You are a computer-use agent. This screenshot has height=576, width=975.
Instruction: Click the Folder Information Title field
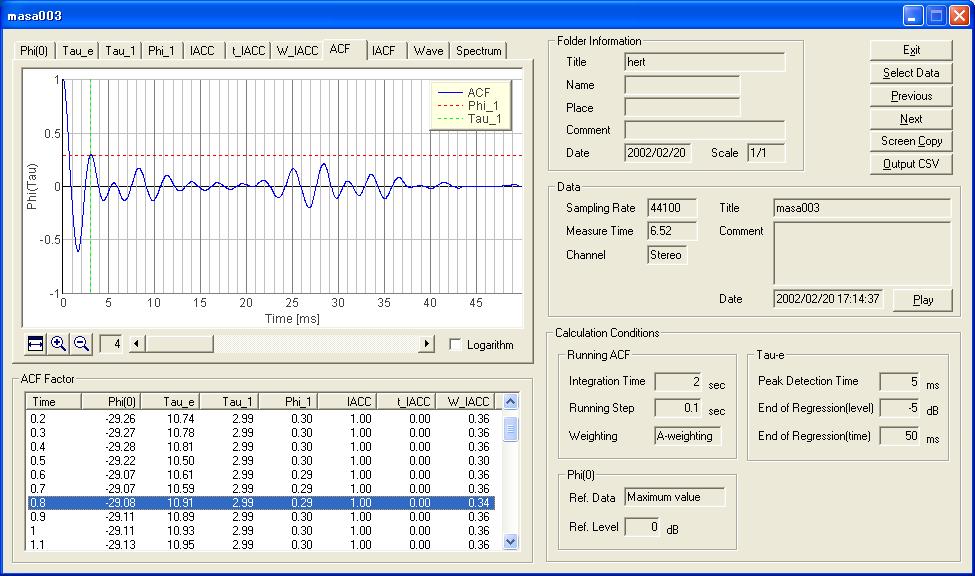click(704, 62)
